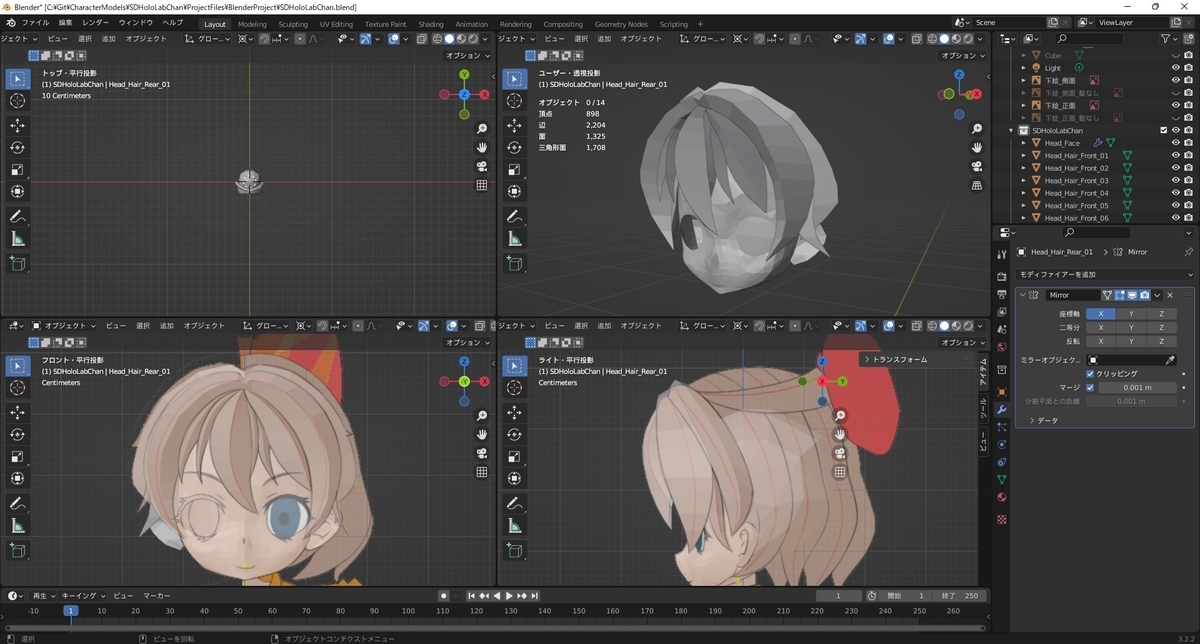Click the timeline end frame field 250
This screenshot has height=644, width=1200.
pos(958,596)
